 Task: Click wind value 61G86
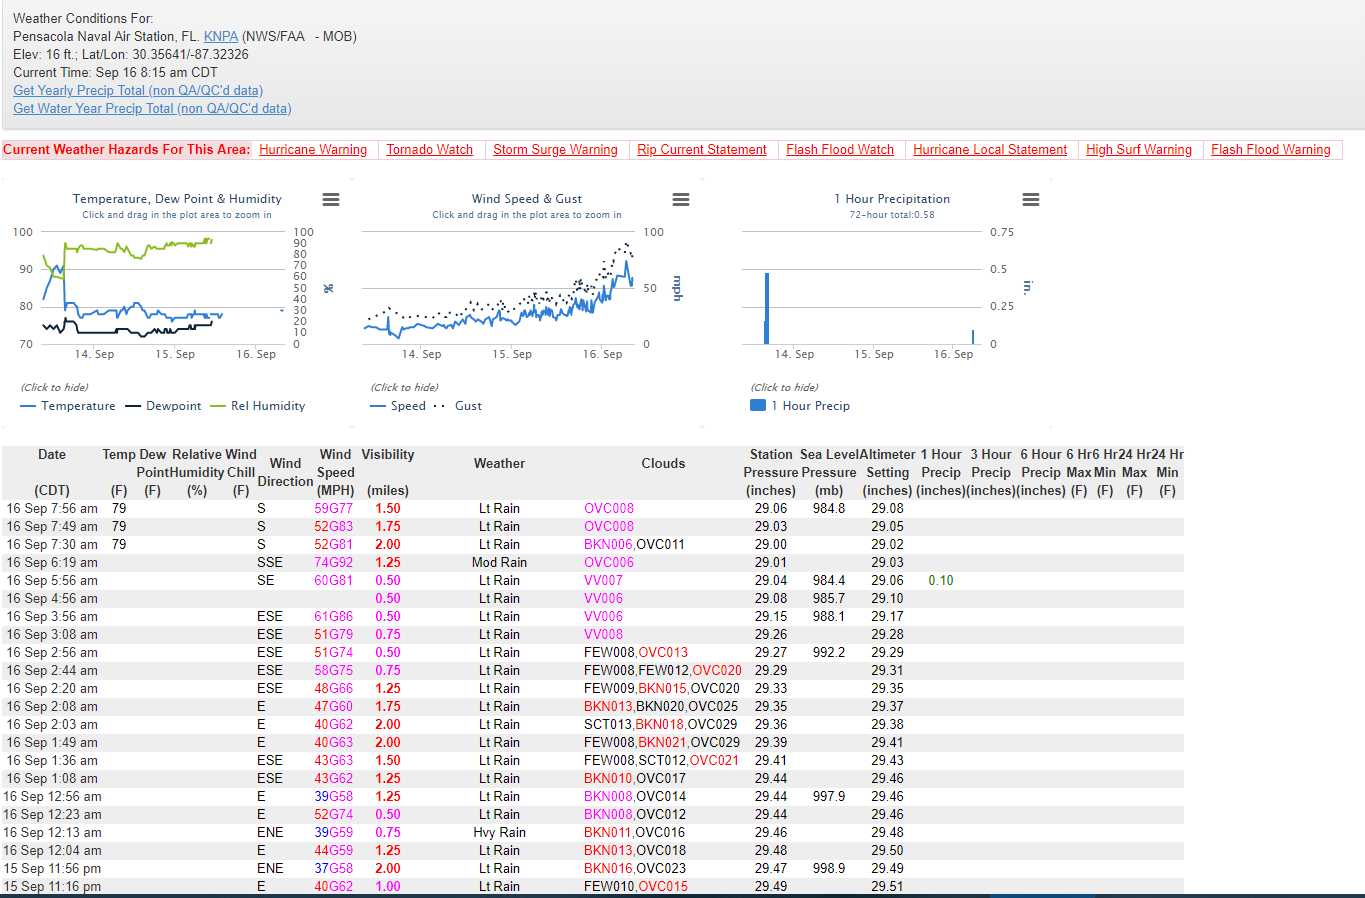pos(334,616)
